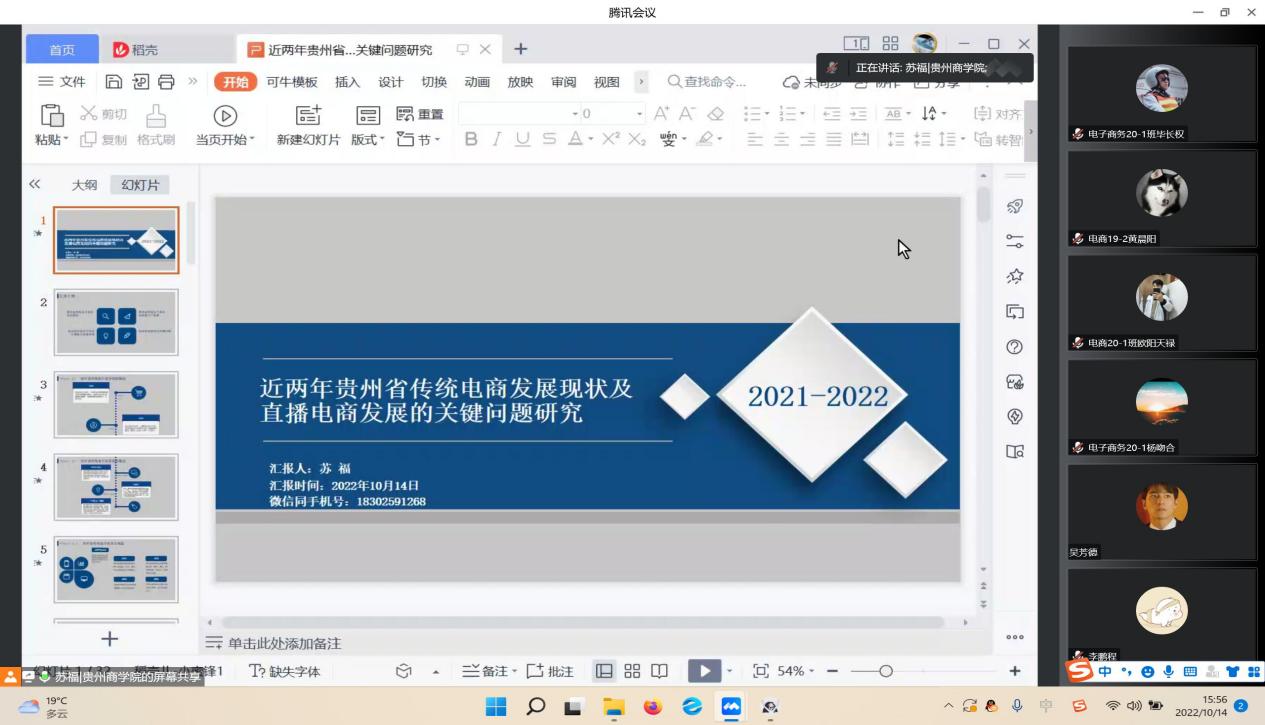This screenshot has height=725, width=1265.
Task: Click the 3D box icon in status bar
Action: [x=404, y=671]
